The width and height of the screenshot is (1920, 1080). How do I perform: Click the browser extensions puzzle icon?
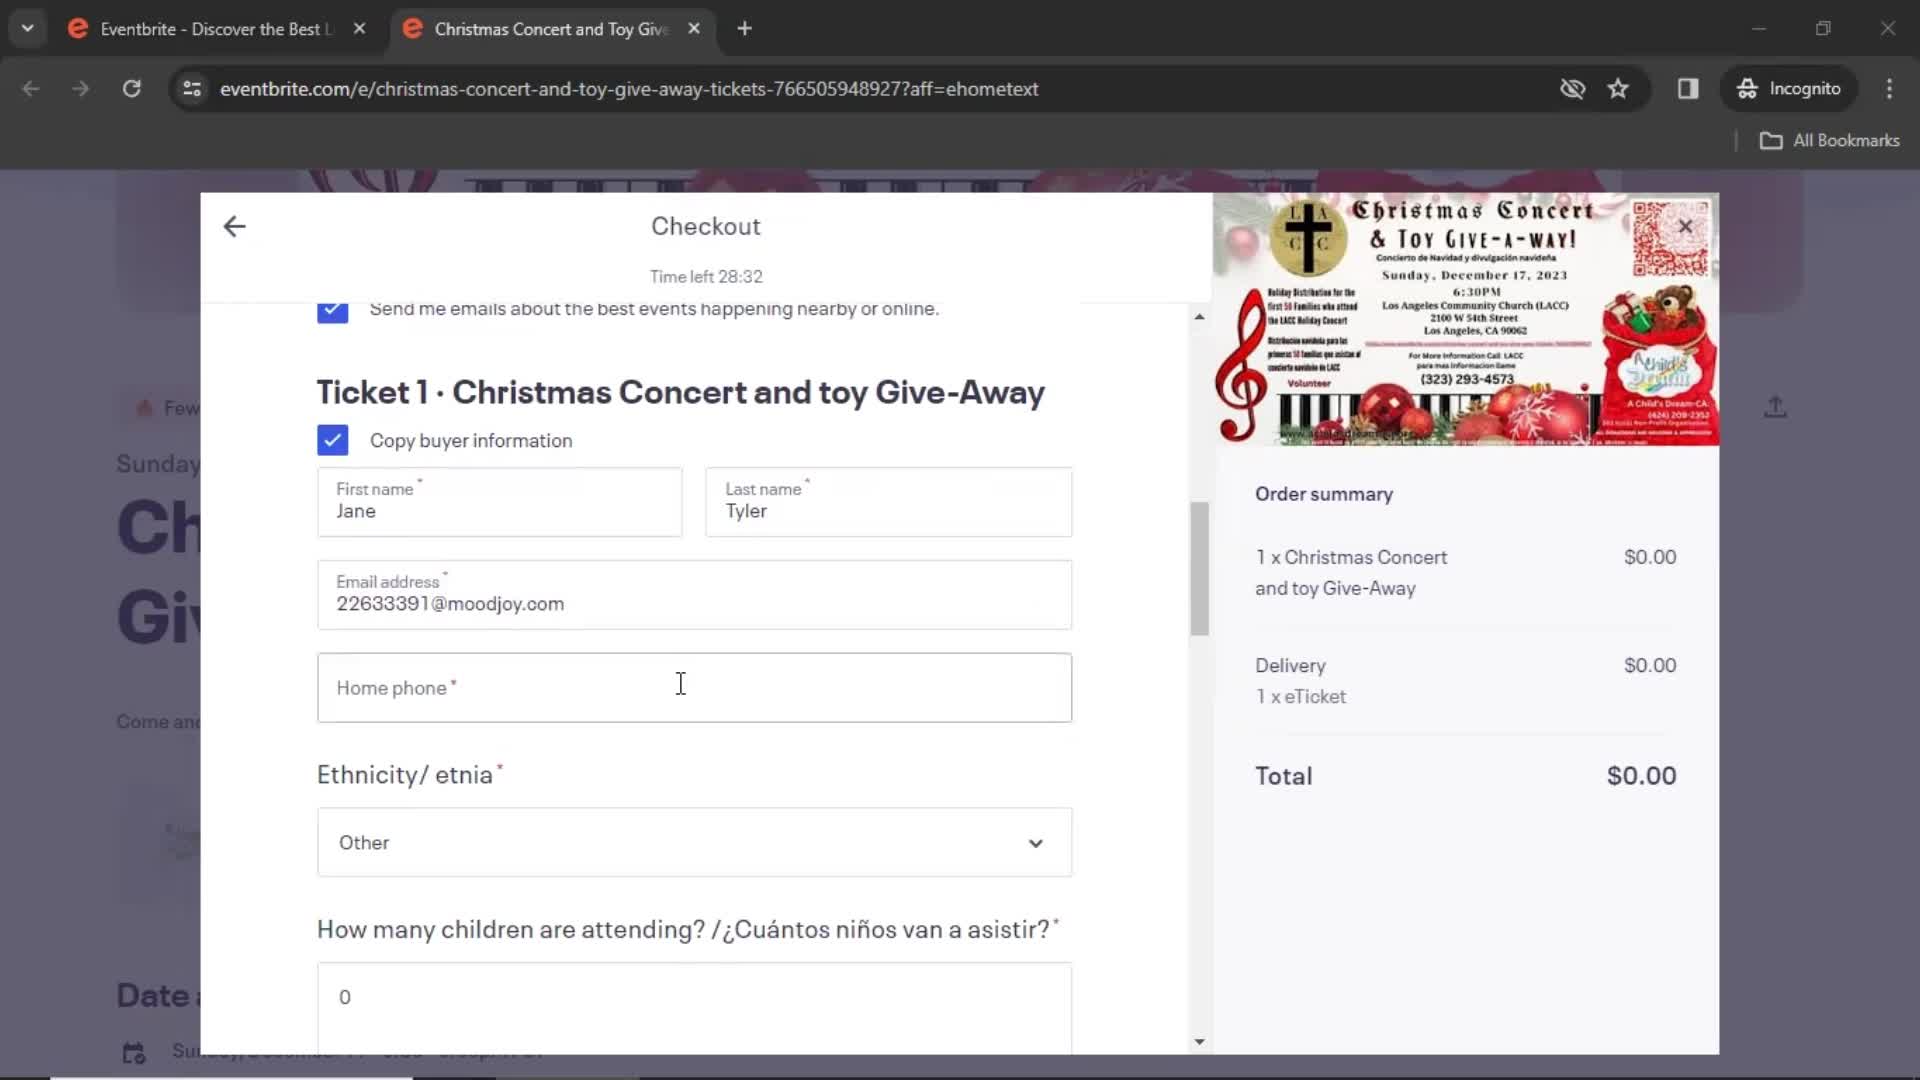pyautogui.click(x=1687, y=88)
